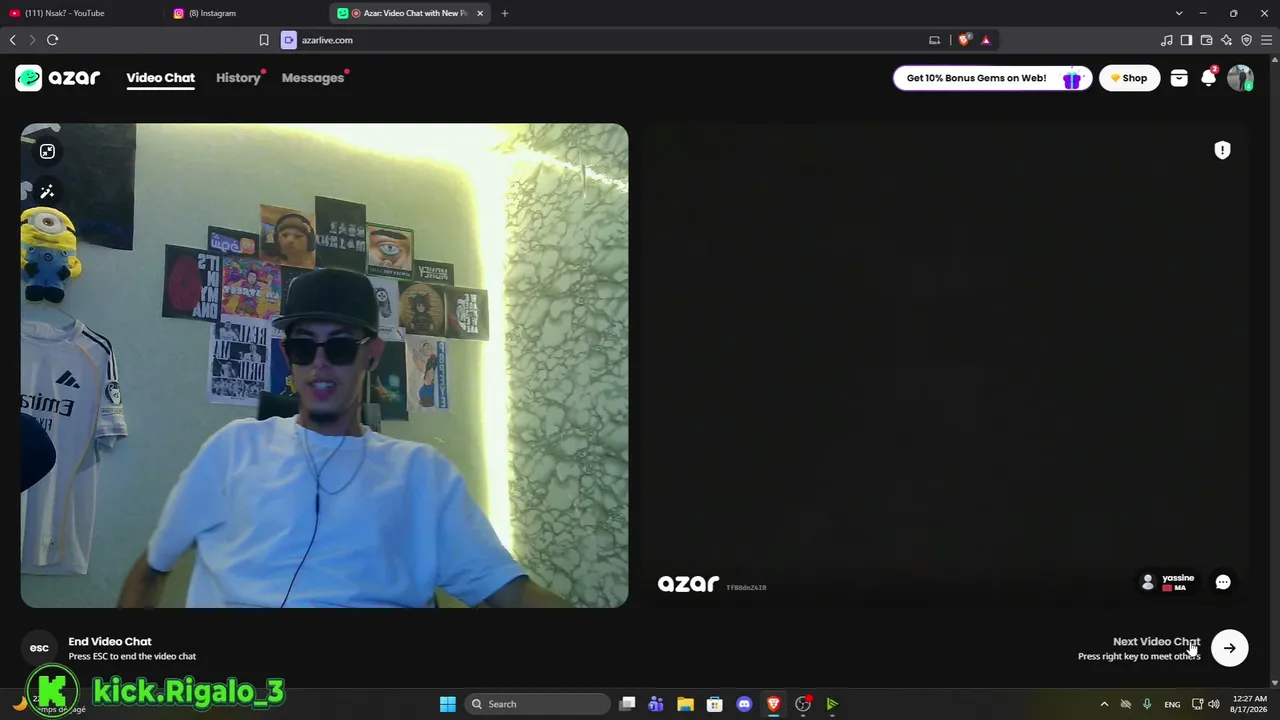Click the esc end chat button
The image size is (1280, 720).
click(x=39, y=648)
